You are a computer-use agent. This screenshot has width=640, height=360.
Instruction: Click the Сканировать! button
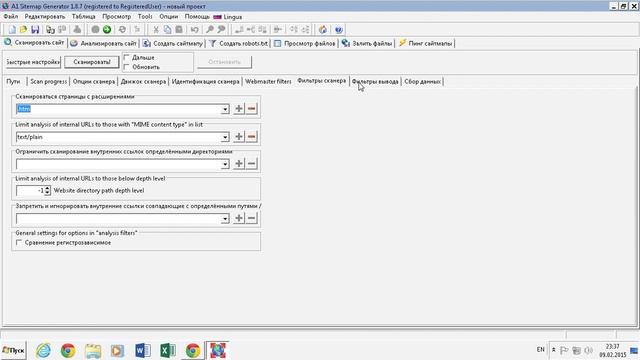click(x=92, y=62)
